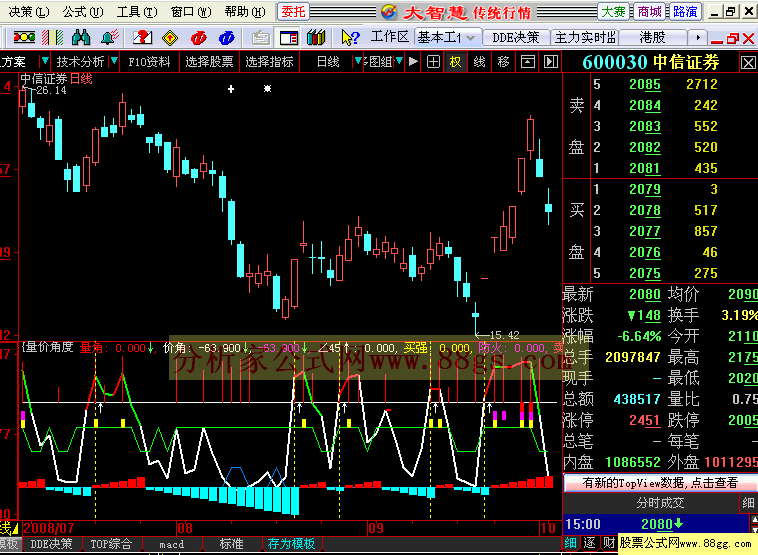Screen dimensions: 758x555
Task: Click the yellow diamond up-arrow icon
Action: click(170, 37)
